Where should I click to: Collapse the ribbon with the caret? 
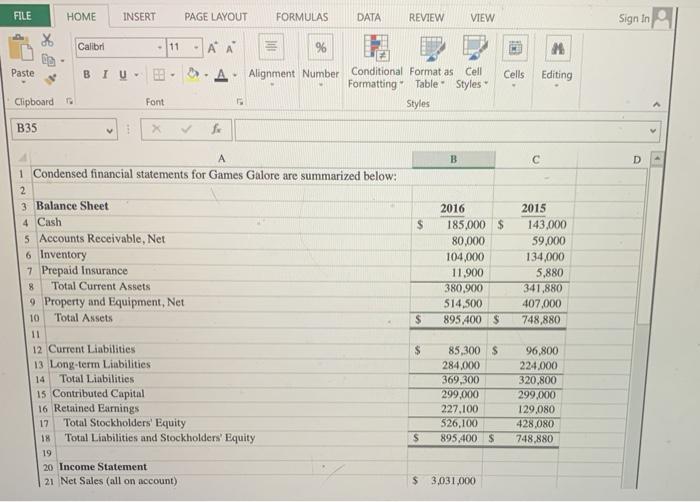[x=656, y=105]
